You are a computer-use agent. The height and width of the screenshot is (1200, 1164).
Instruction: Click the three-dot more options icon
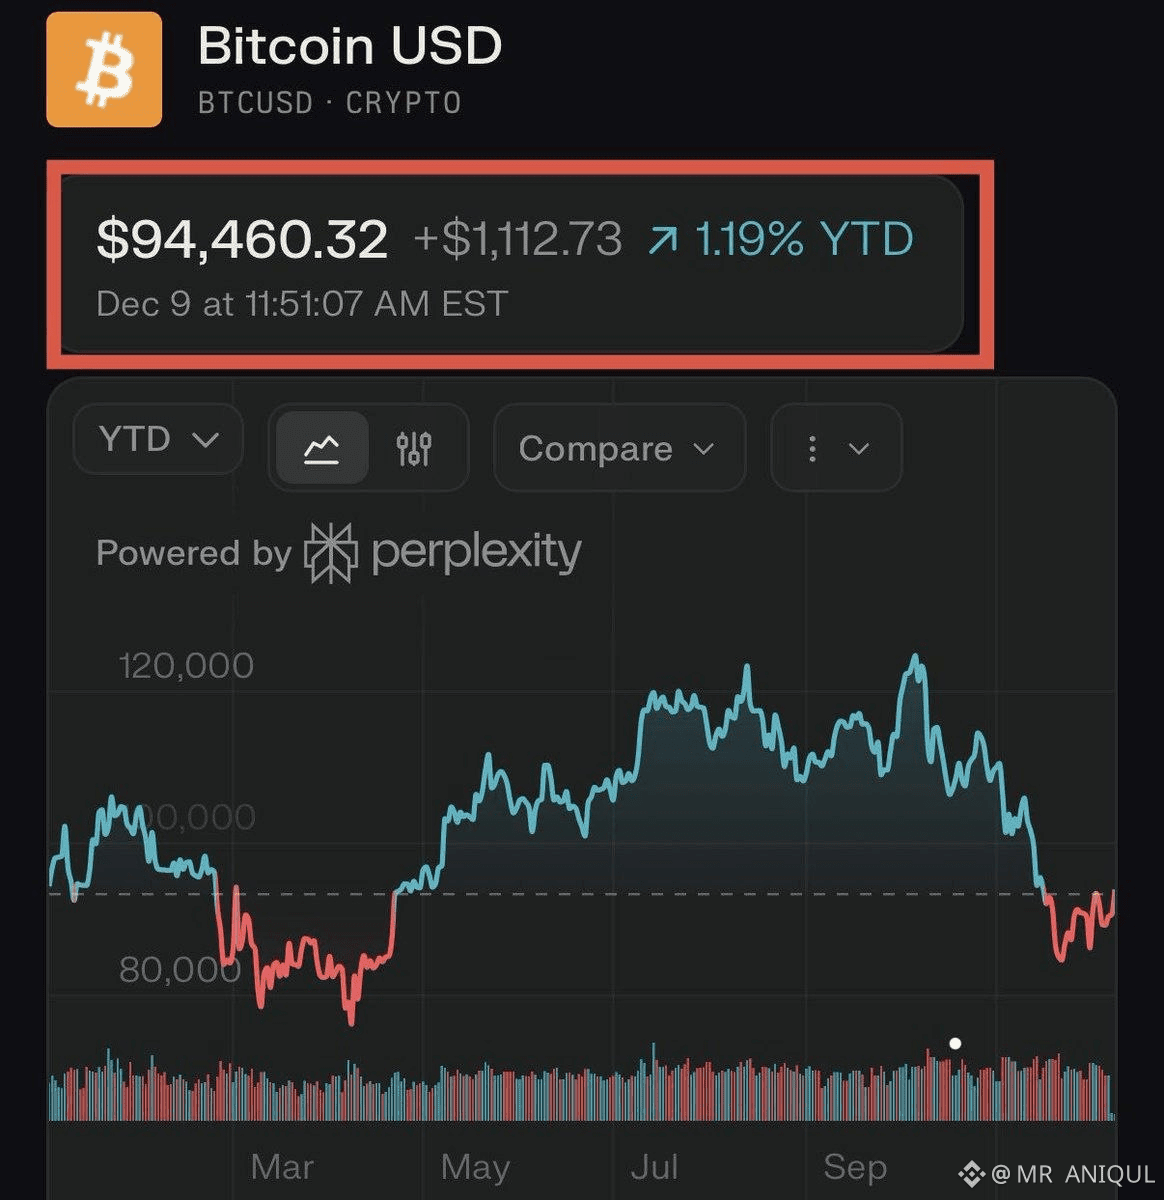coord(812,448)
